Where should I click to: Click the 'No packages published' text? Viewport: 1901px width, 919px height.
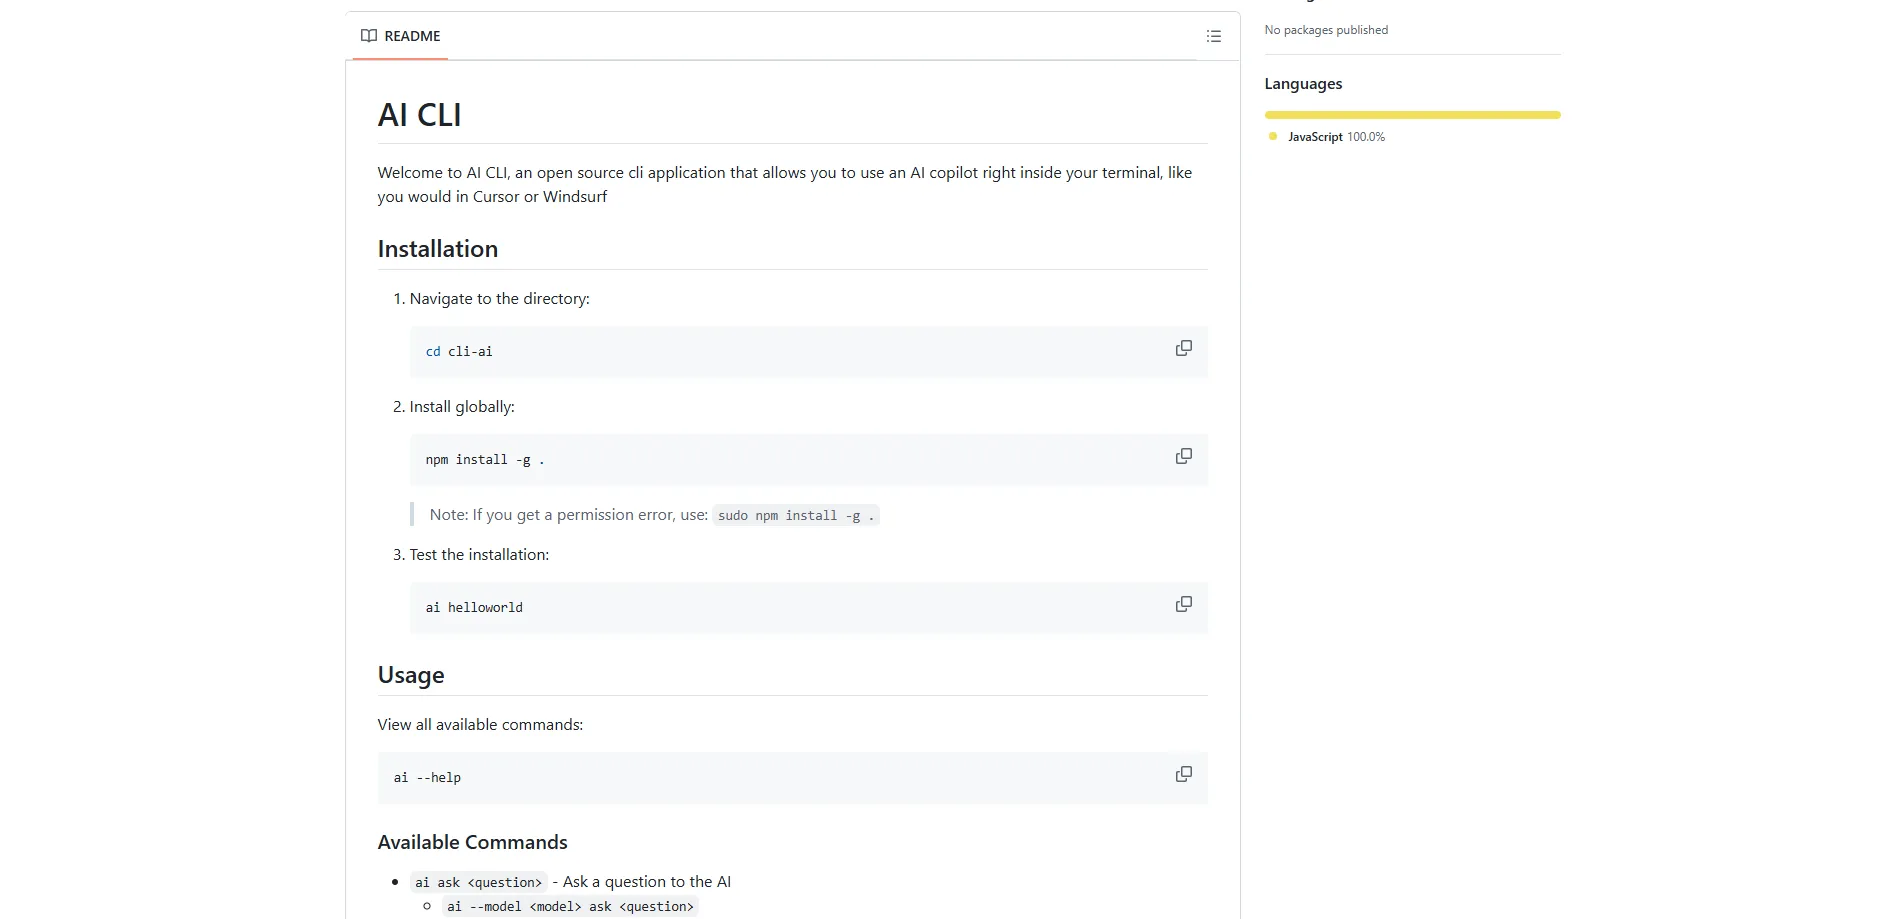1325,30
